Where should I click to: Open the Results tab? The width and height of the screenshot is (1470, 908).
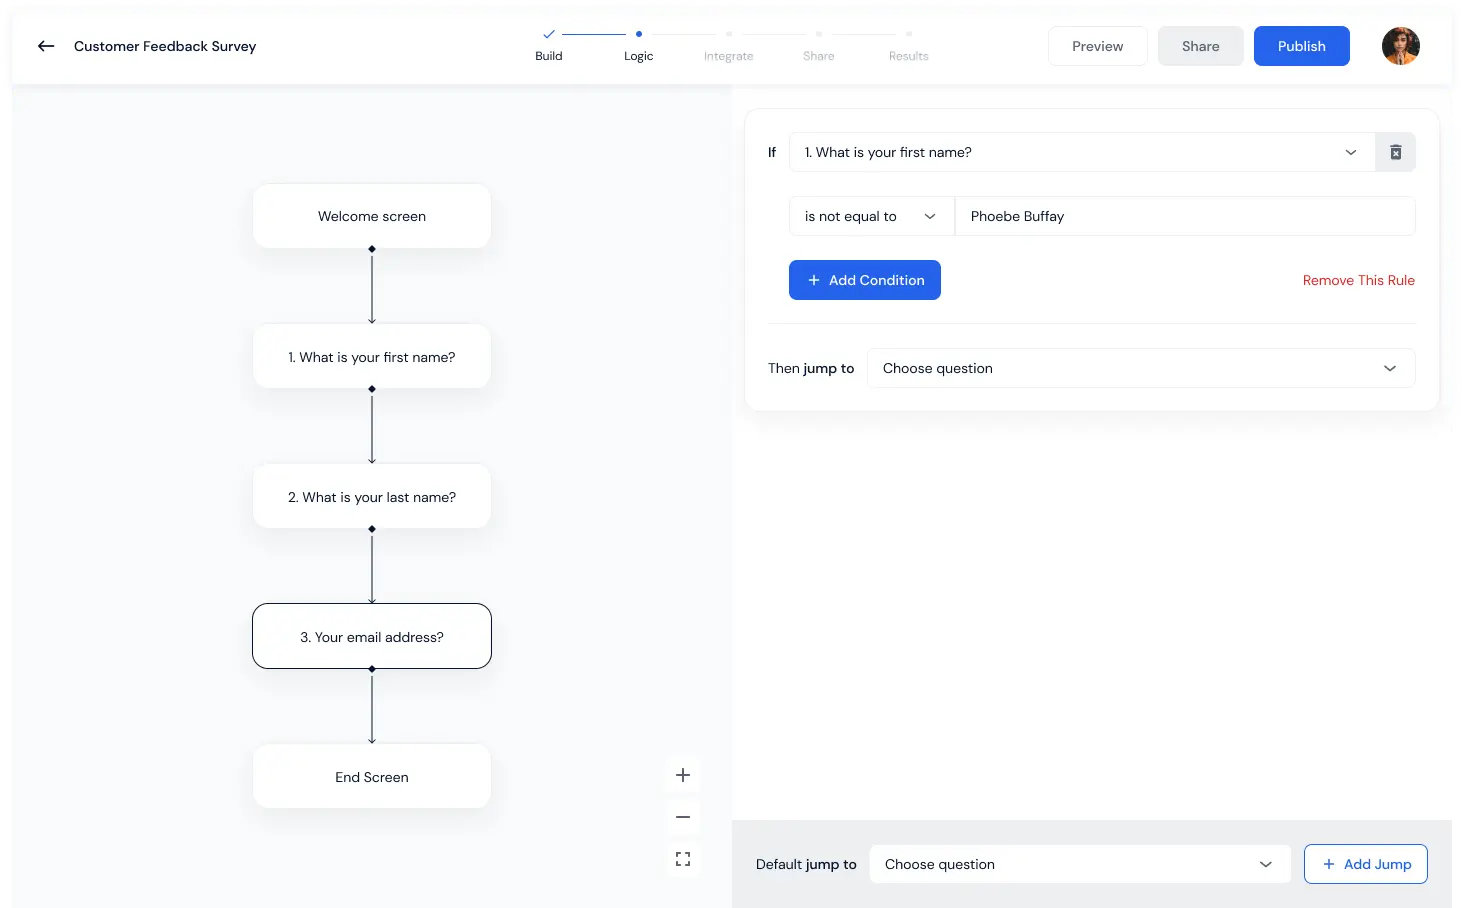(x=908, y=56)
